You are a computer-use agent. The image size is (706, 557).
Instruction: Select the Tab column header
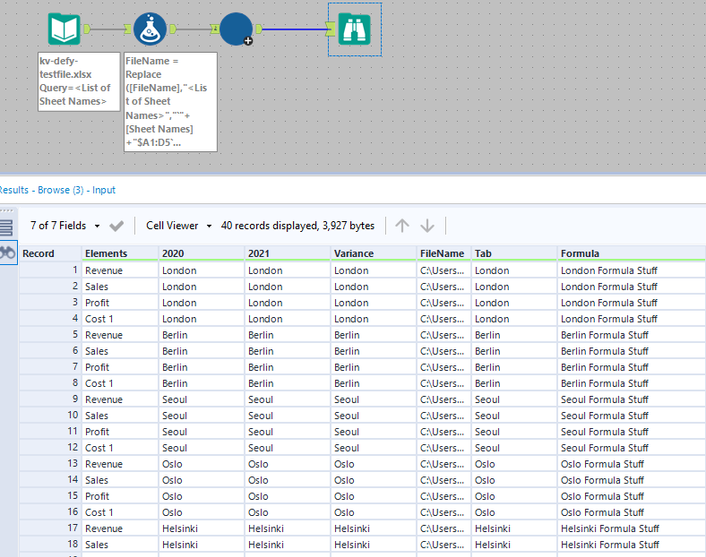pyautogui.click(x=483, y=253)
